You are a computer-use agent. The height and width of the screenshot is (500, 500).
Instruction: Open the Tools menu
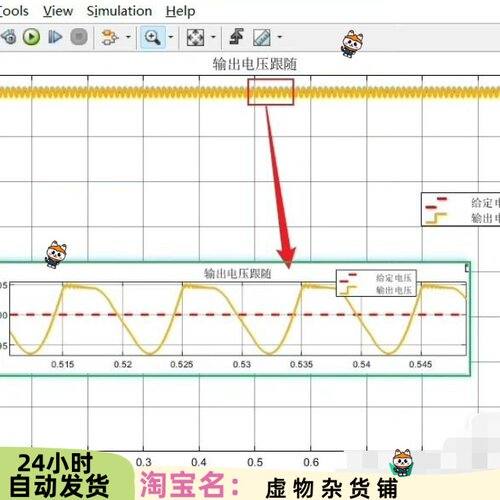coord(14,11)
